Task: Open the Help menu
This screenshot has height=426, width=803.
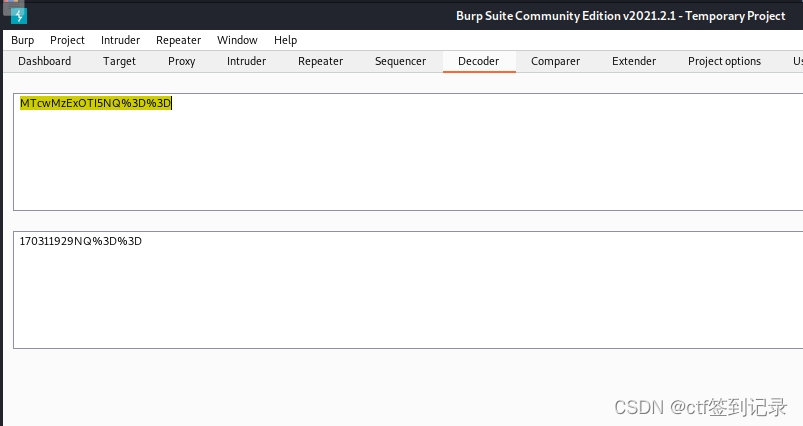Action: (x=285, y=40)
